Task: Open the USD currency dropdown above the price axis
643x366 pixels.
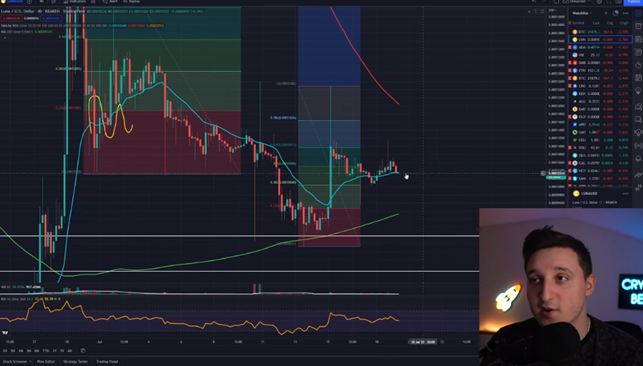Action: pos(552,10)
